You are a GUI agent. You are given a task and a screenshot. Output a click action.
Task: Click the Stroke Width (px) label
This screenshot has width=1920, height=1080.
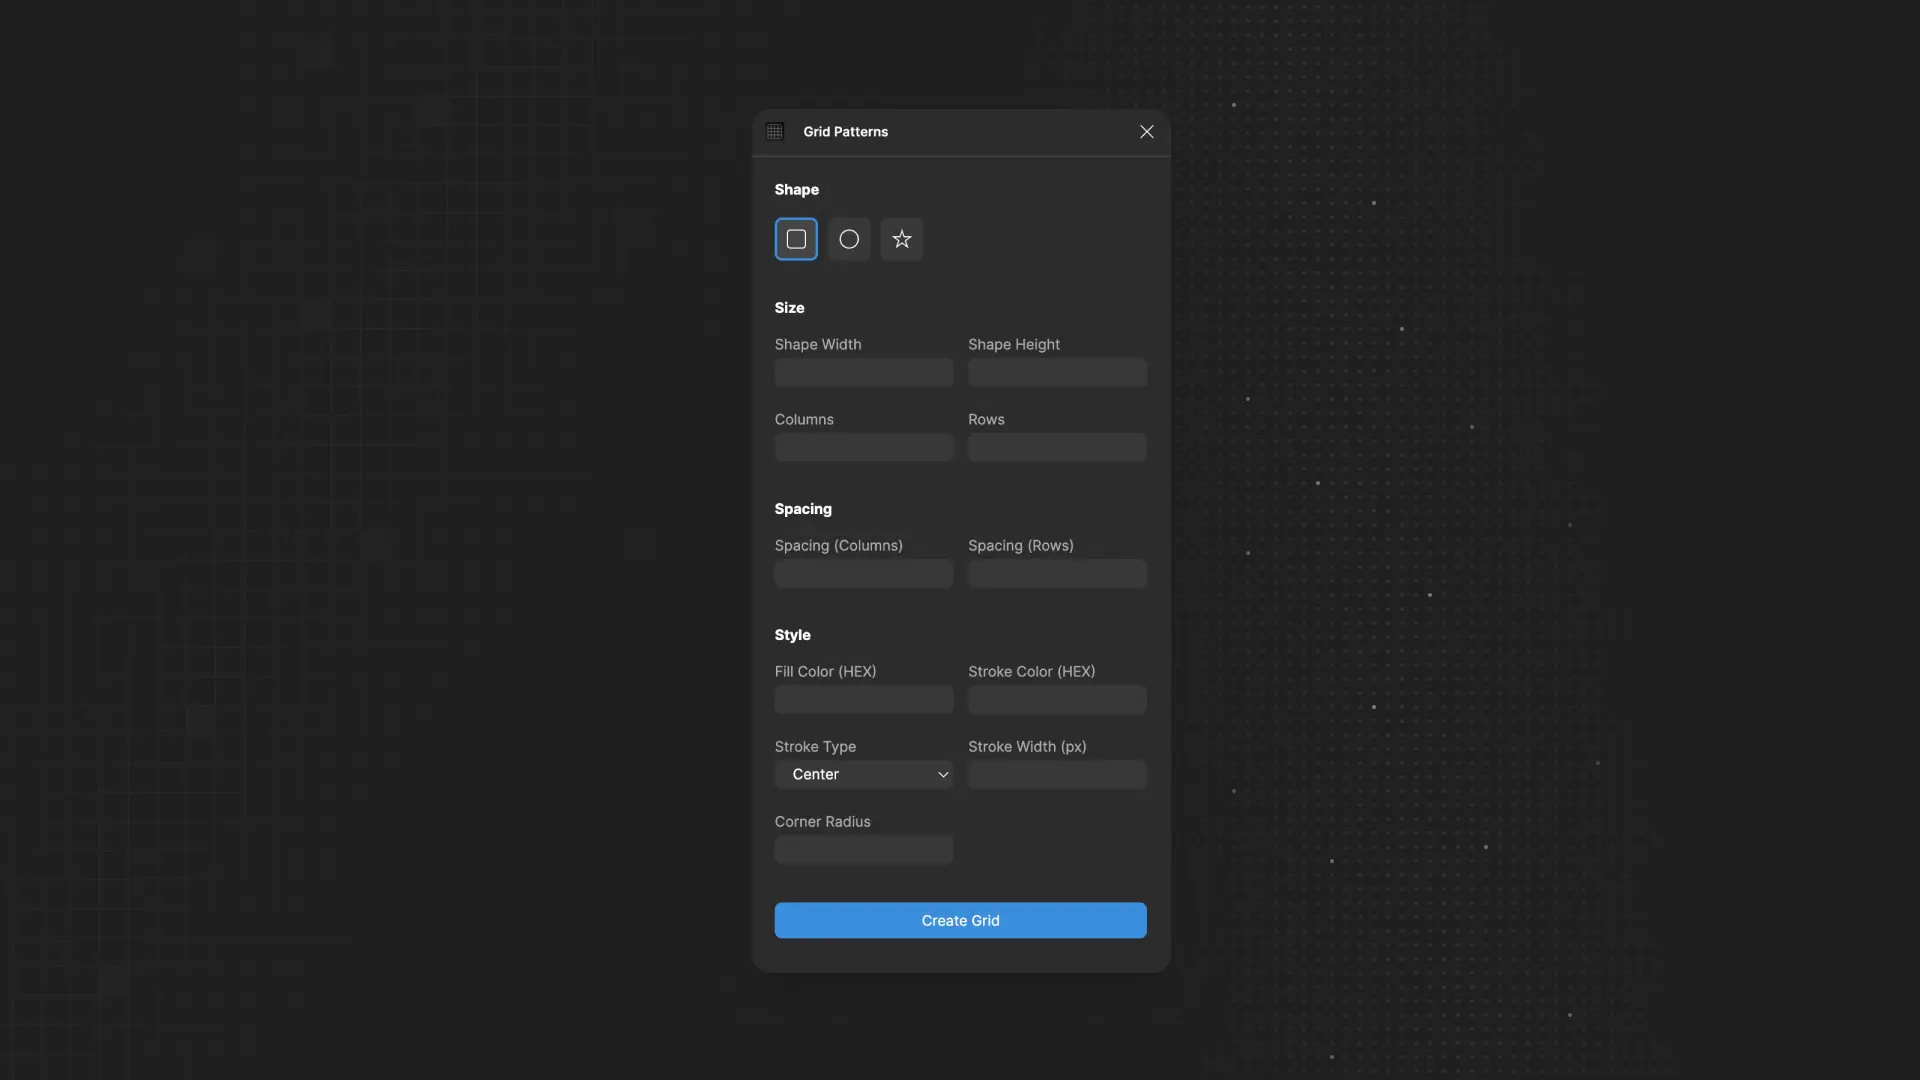click(x=1027, y=747)
